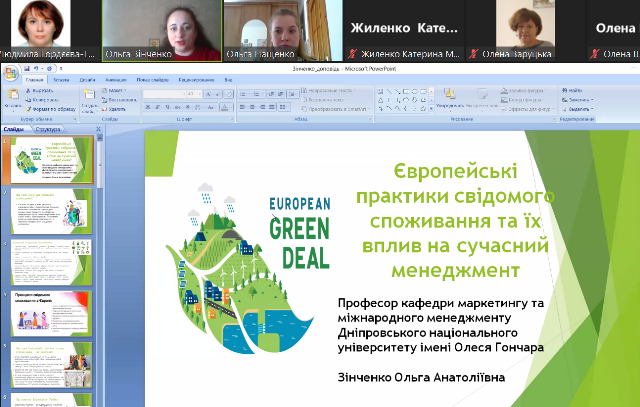
Task: Open the line spacing dropdown
Action: 293,94
